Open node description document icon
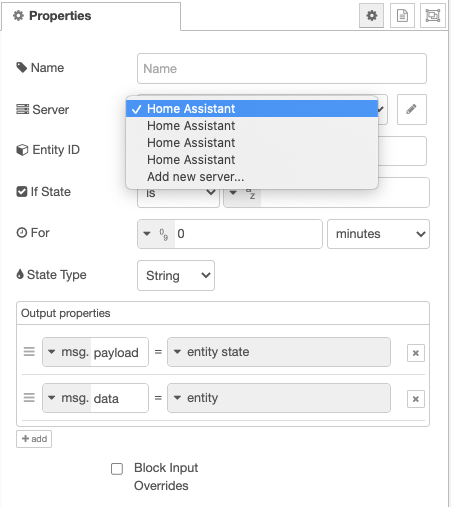 (402, 15)
